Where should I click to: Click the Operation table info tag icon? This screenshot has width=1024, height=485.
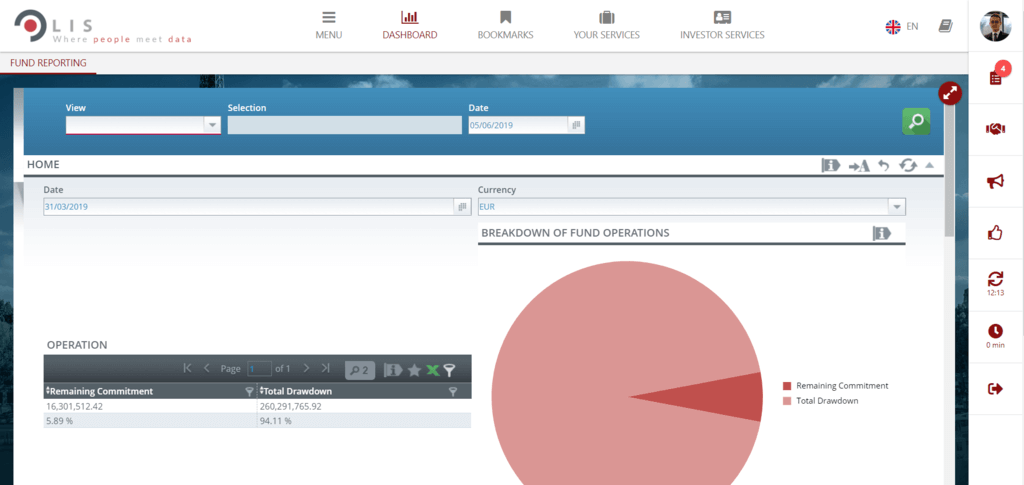point(392,370)
